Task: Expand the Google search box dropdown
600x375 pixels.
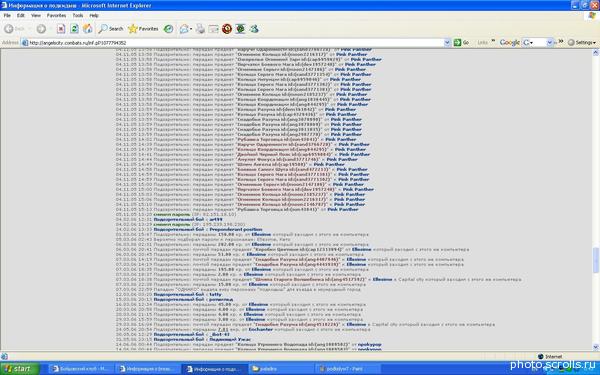Action: tap(549, 43)
